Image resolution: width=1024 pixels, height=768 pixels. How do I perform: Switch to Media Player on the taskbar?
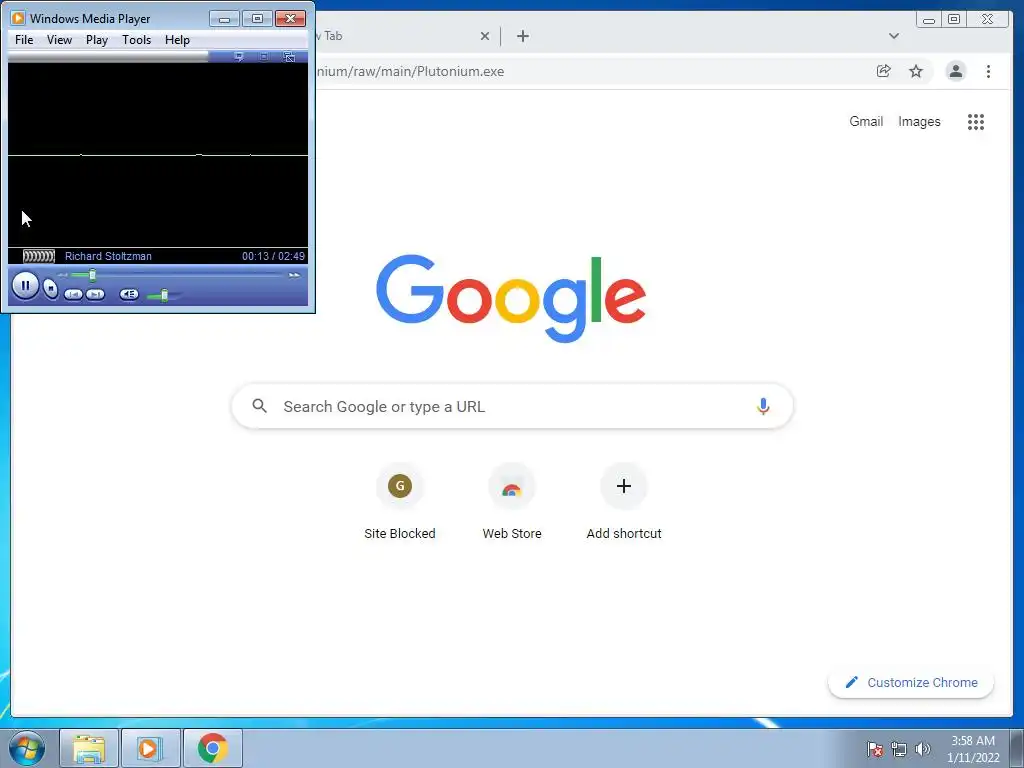(151, 748)
